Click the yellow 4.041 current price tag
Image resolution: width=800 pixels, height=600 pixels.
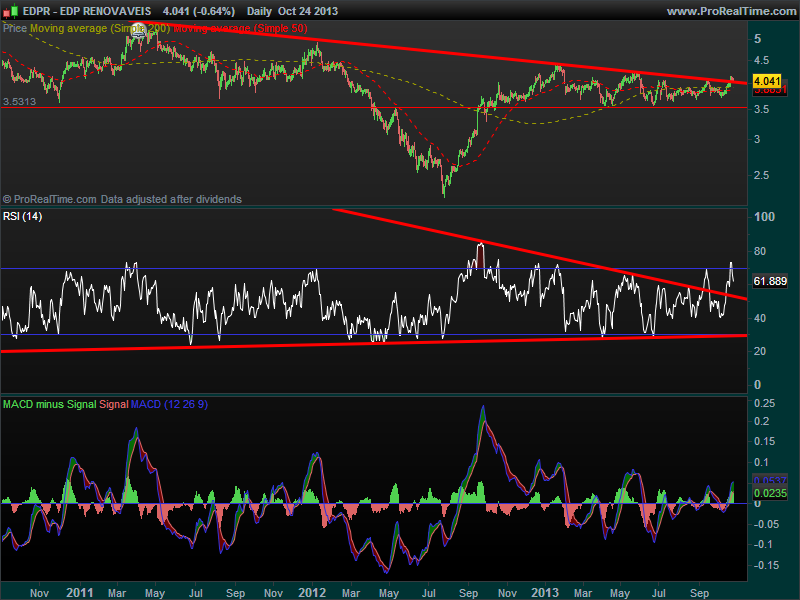[x=767, y=81]
